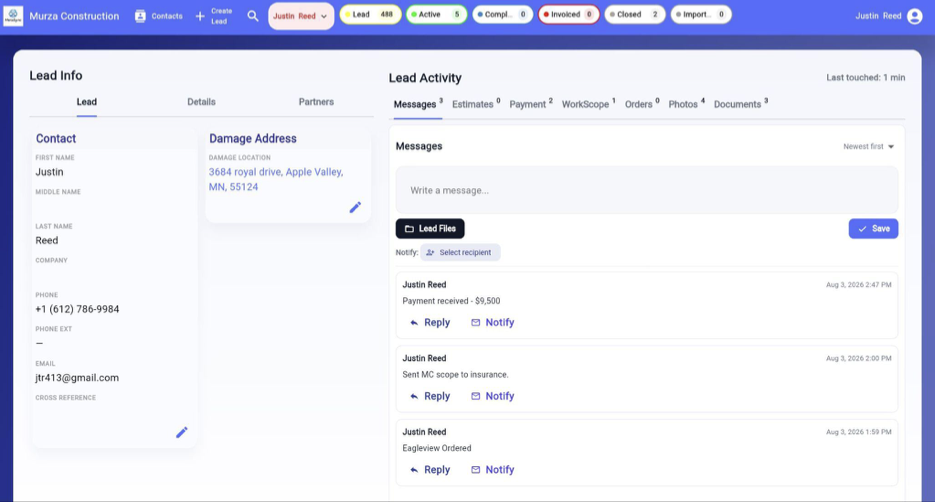Notify on the Payment received message
Viewport: 936px width, 502px height.
click(x=492, y=322)
